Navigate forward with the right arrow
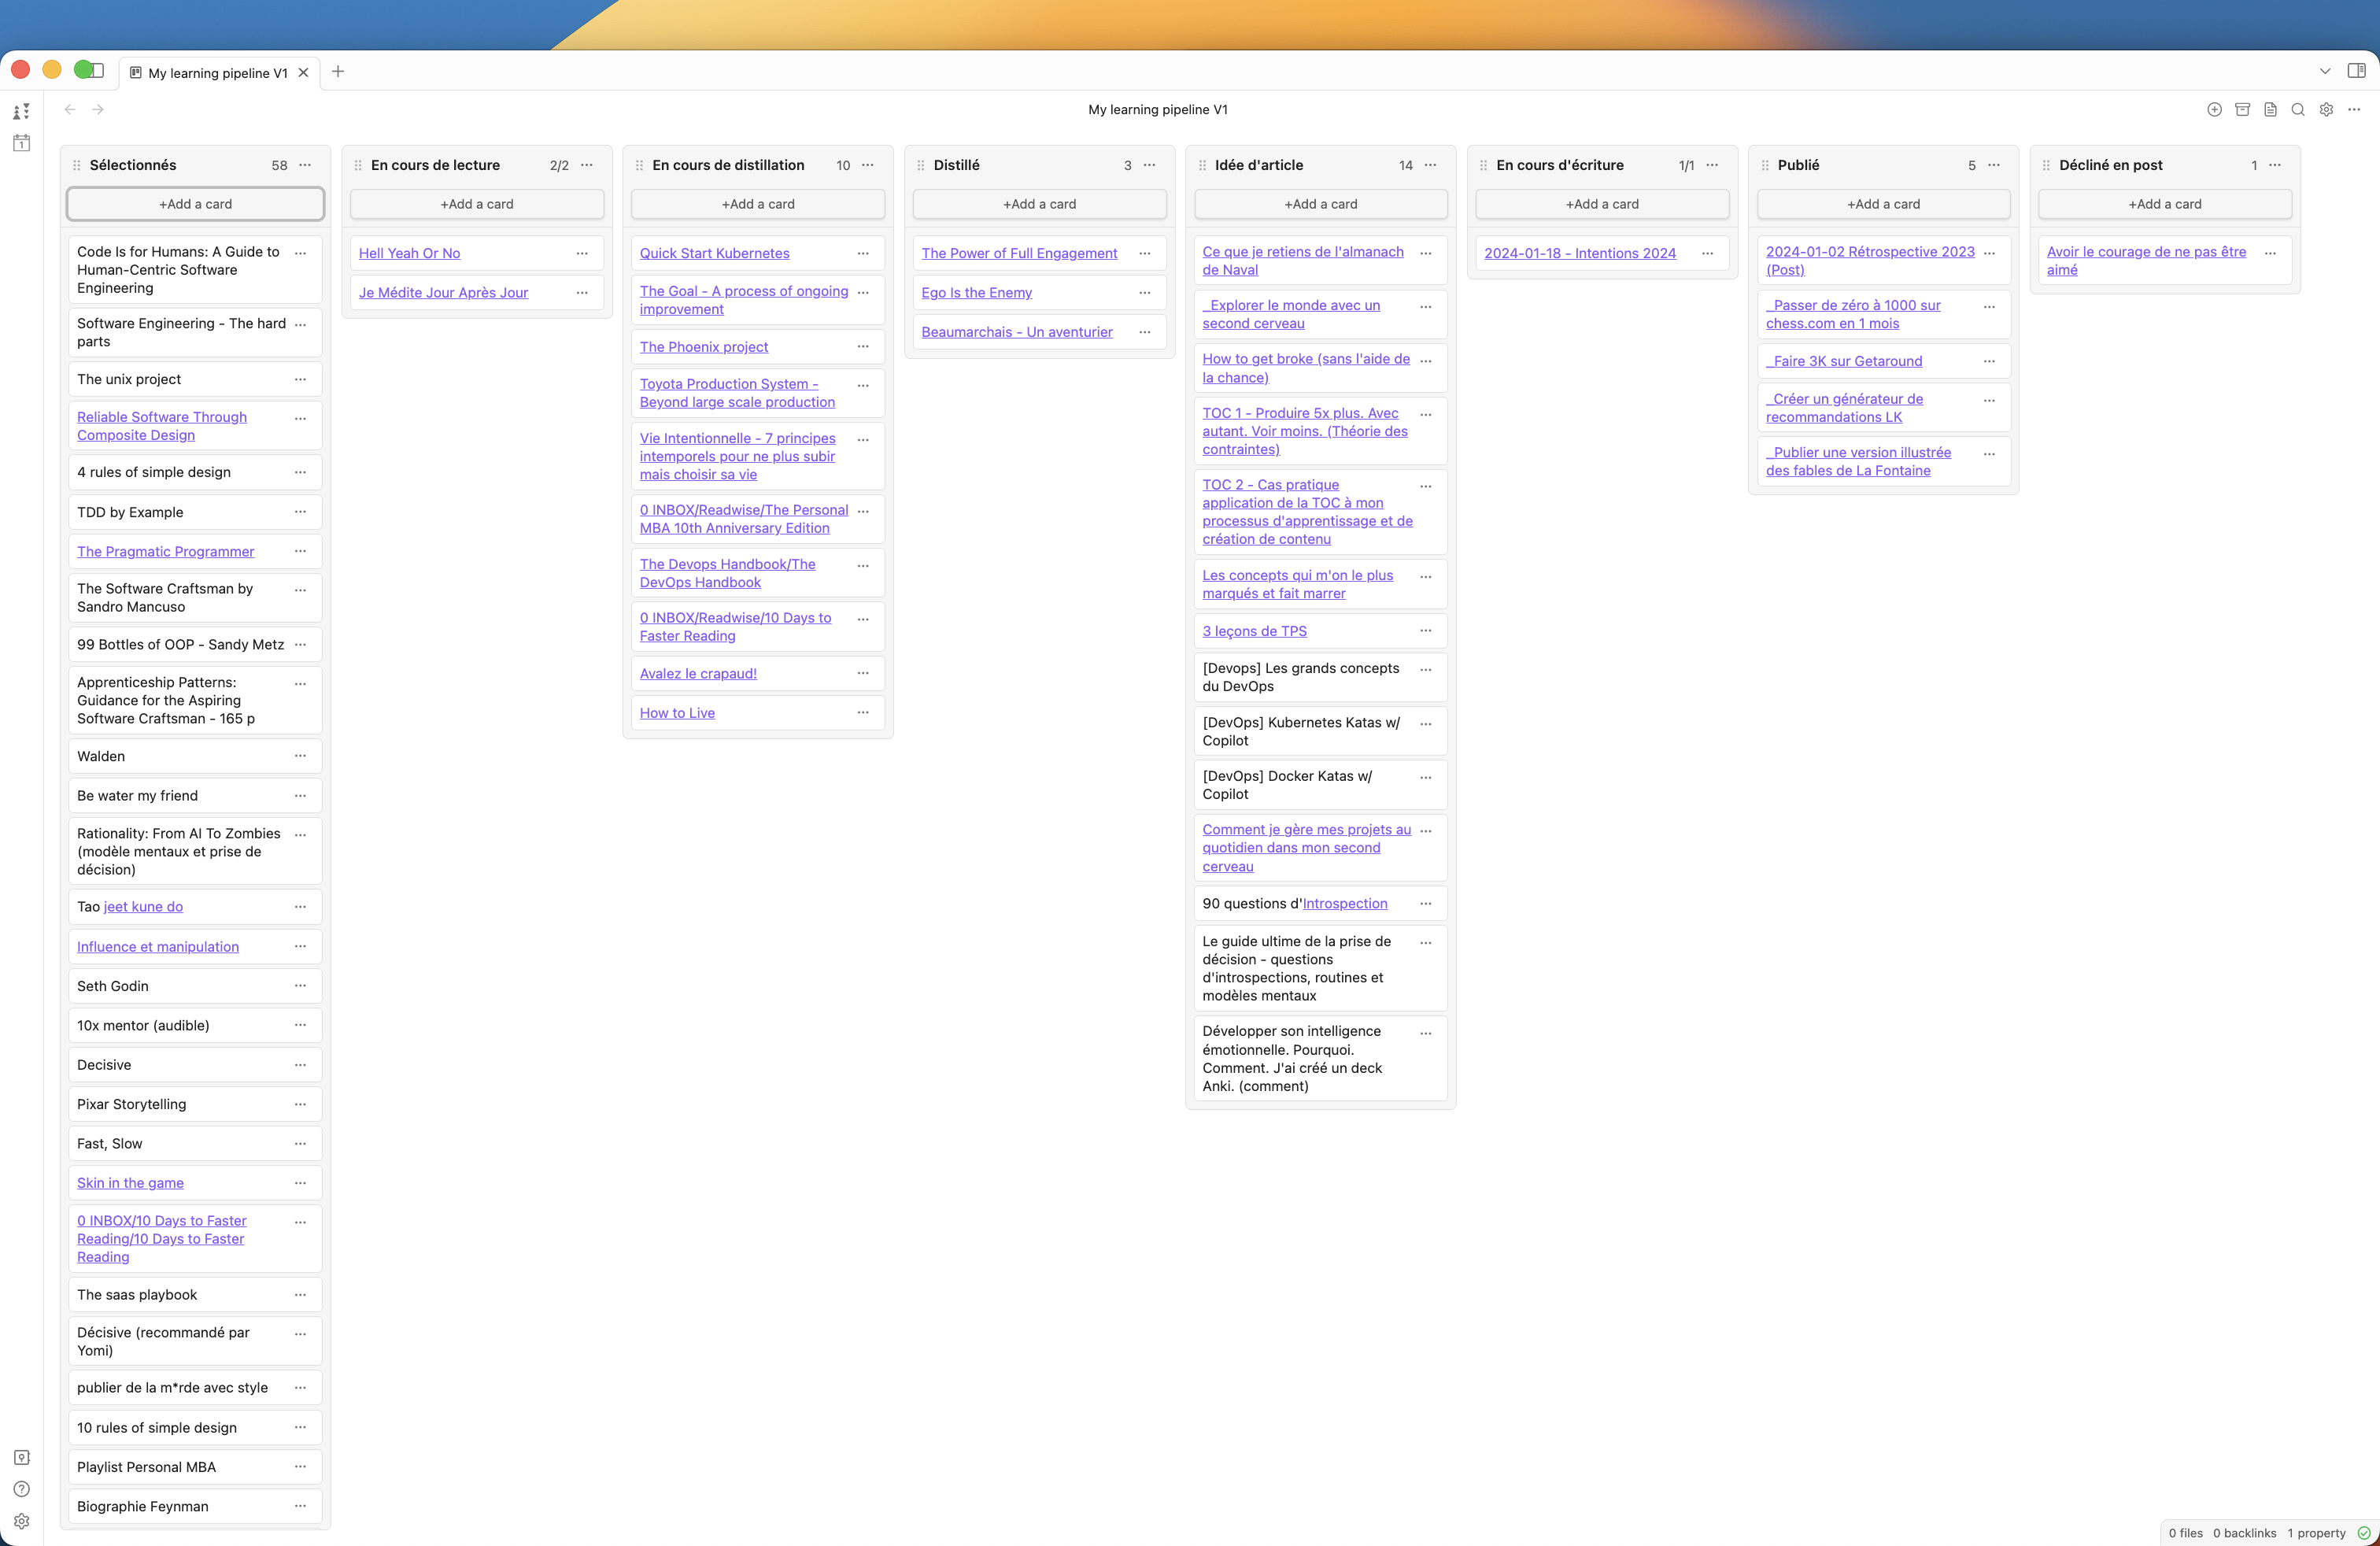The image size is (2380, 1546). (x=98, y=109)
